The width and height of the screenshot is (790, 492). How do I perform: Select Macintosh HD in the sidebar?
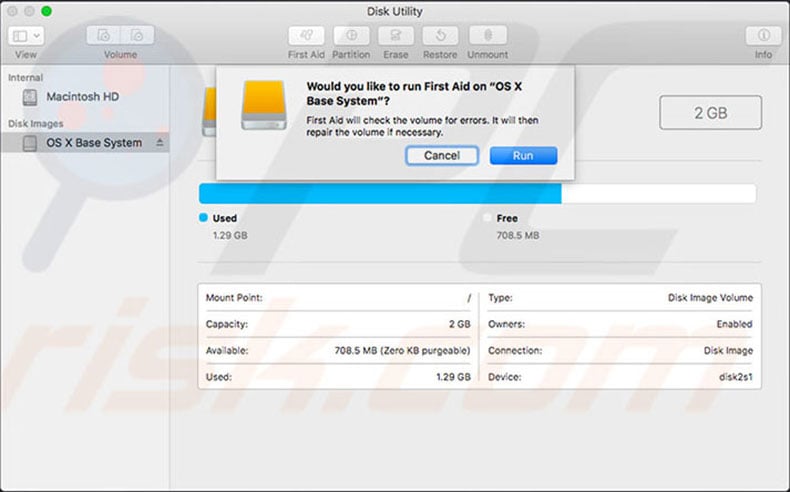coord(85,97)
